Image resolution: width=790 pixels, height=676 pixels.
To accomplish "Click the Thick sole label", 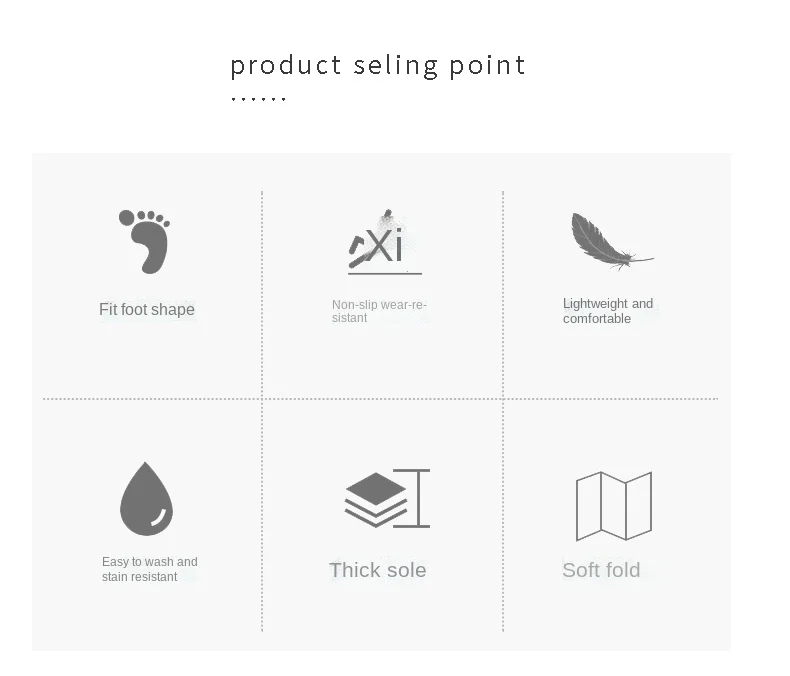I will (377, 570).
